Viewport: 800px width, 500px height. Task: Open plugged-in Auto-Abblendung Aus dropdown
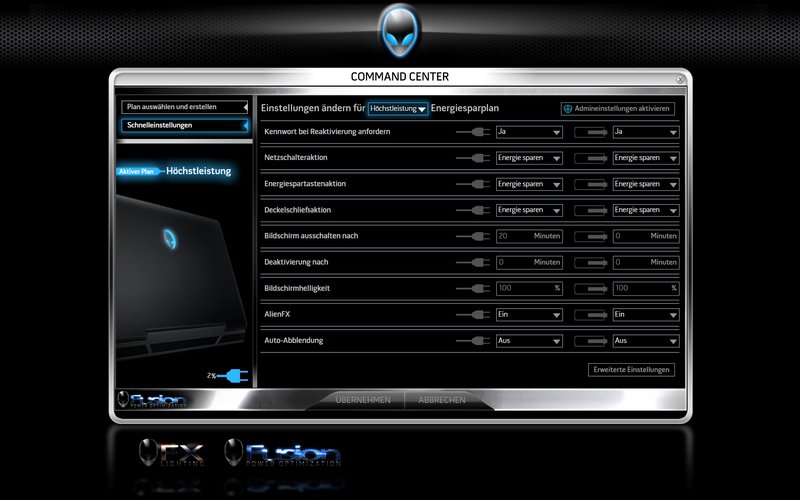tap(529, 341)
